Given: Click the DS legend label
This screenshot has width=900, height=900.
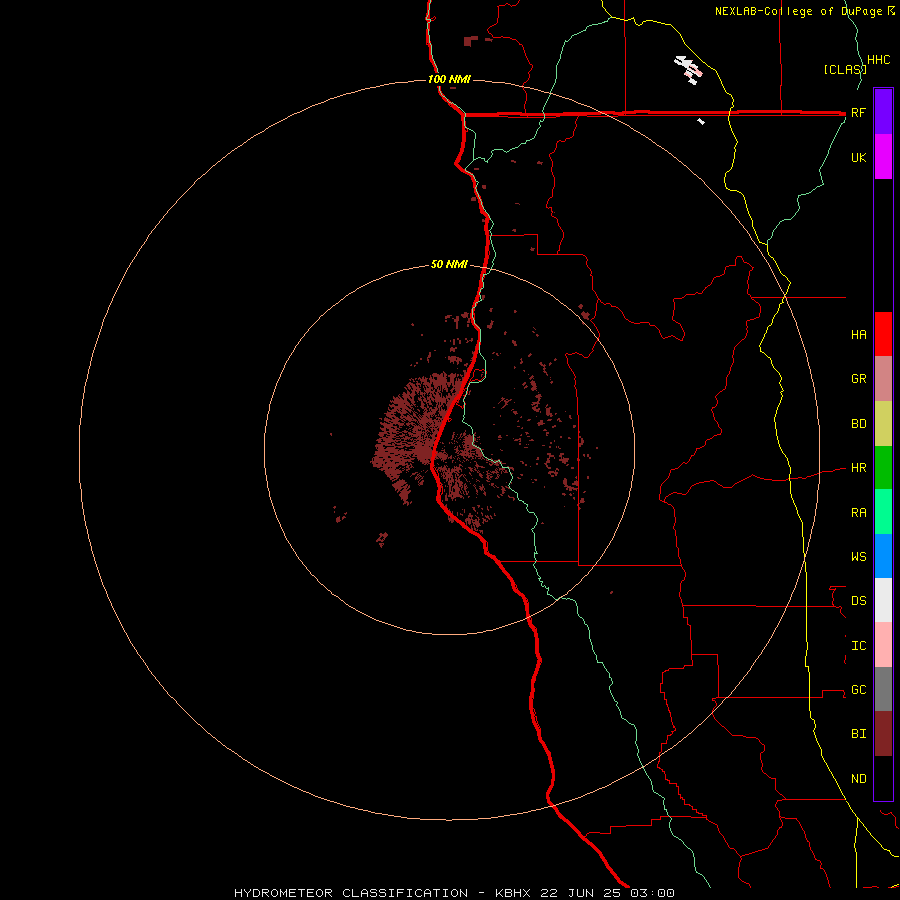Looking at the screenshot, I should coord(859,601).
